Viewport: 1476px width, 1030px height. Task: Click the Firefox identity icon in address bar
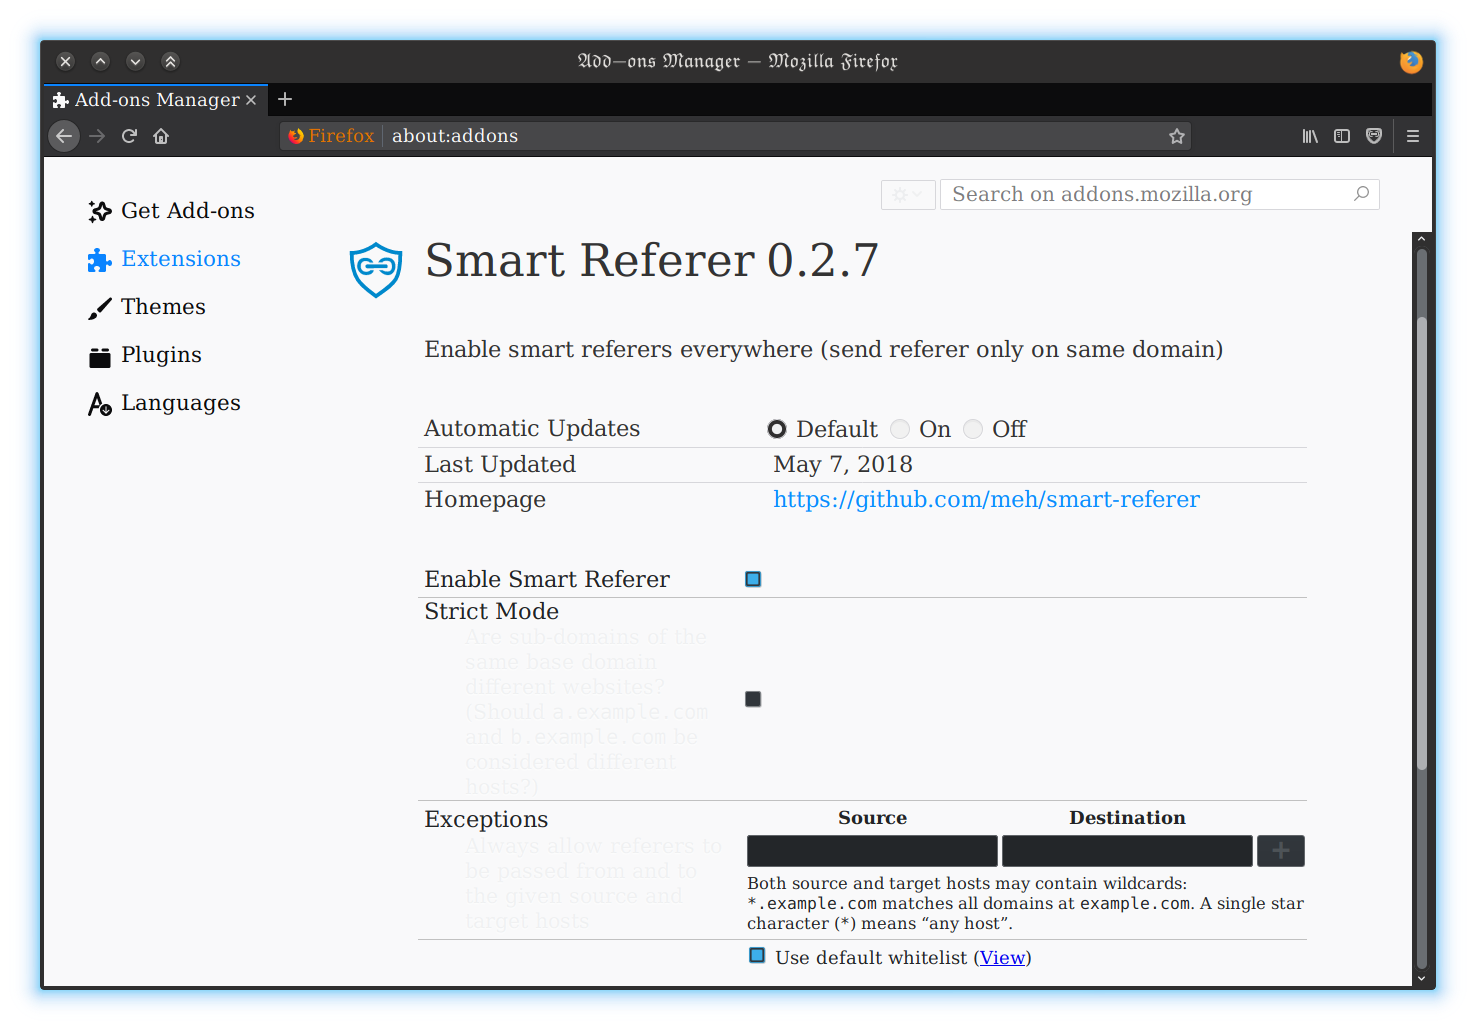pyautogui.click(x=296, y=136)
